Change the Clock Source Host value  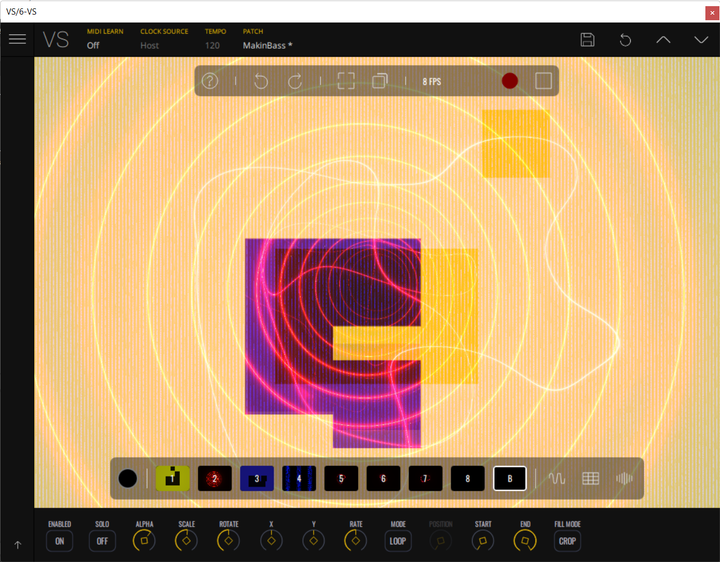tap(149, 45)
